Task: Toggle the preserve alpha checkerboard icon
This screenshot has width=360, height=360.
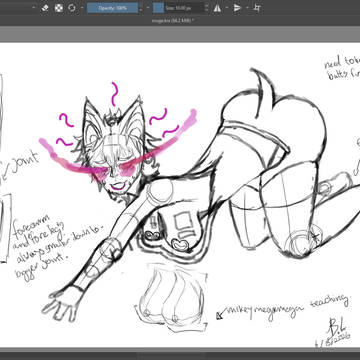Action: [59, 8]
